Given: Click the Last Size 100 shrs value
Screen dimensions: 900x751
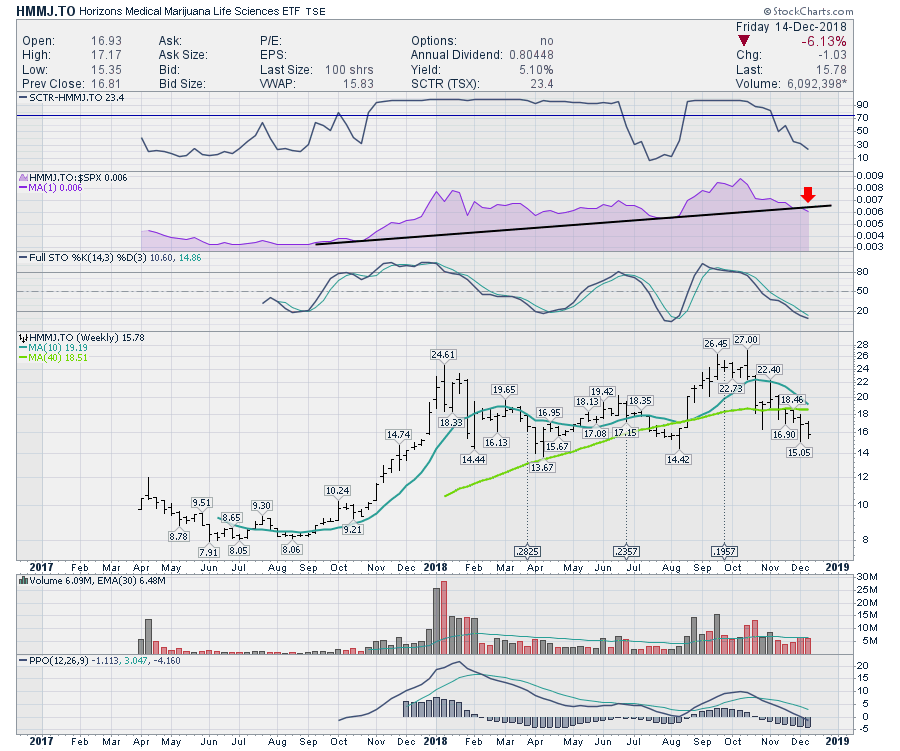Looking at the screenshot, I should pyautogui.click(x=349, y=70).
